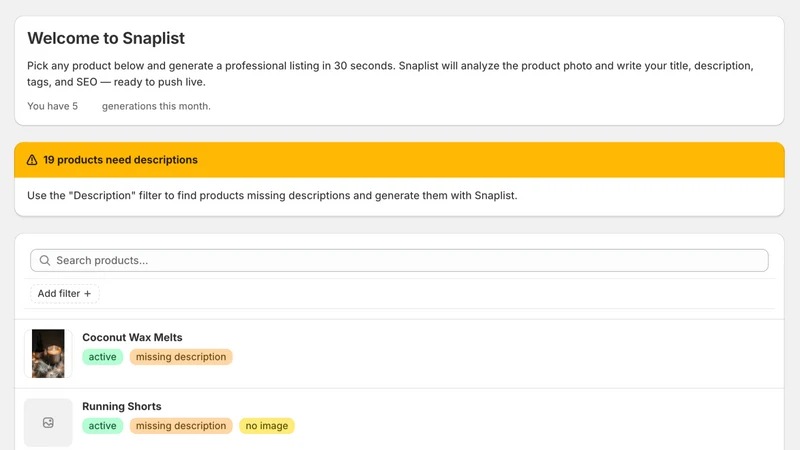Click the active badge on Running Shorts
Screen dimensions: 800x450
click(103, 426)
